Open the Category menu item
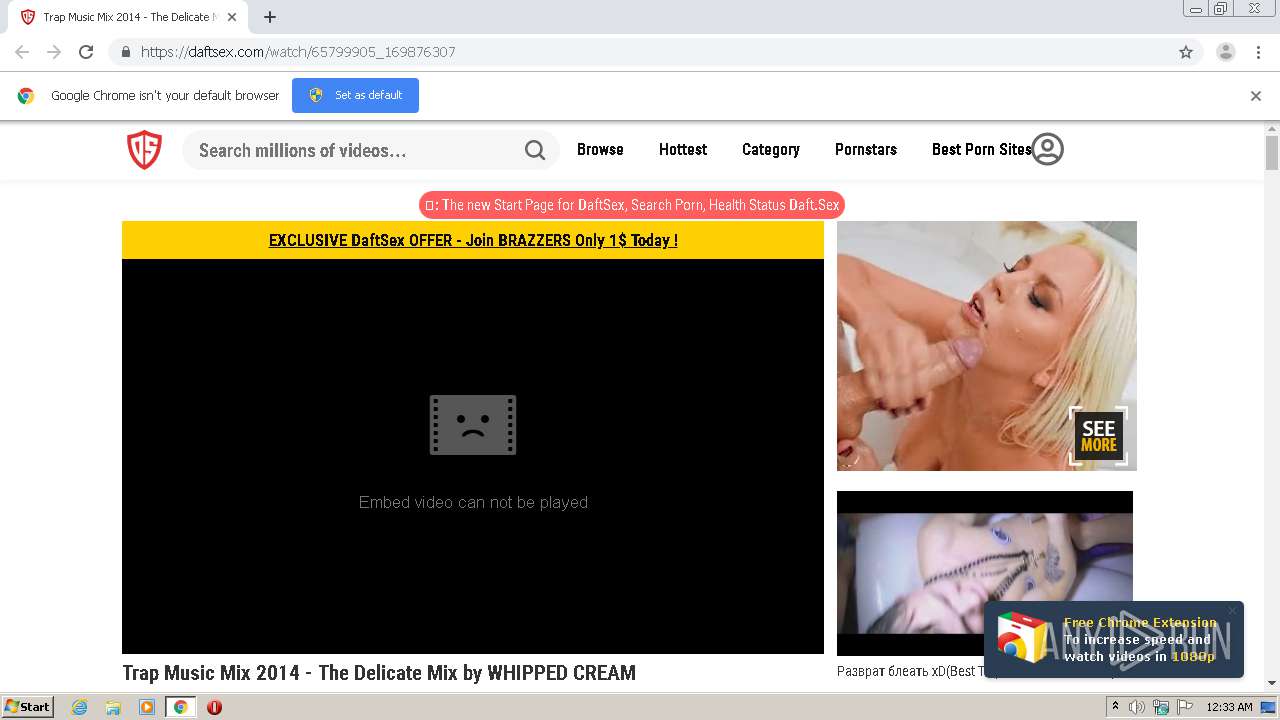The image size is (1280, 720). pos(771,149)
